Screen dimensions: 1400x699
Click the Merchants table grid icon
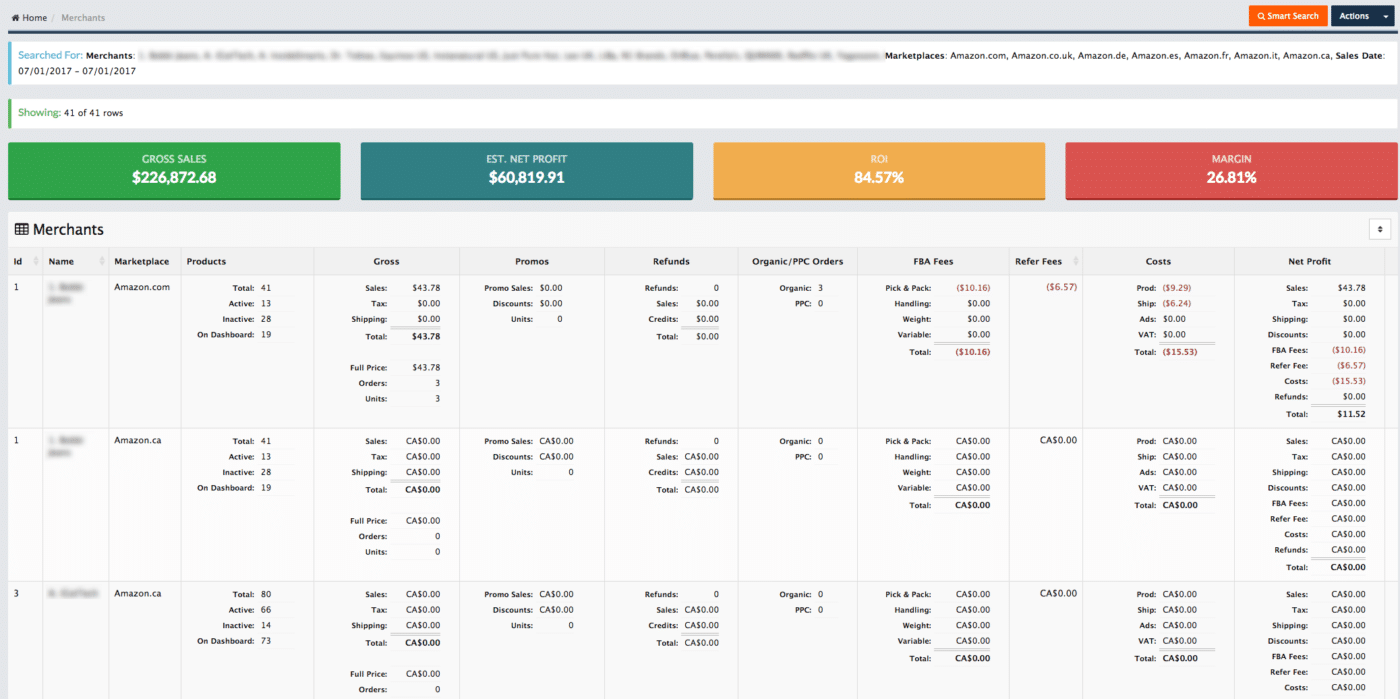coord(21,229)
